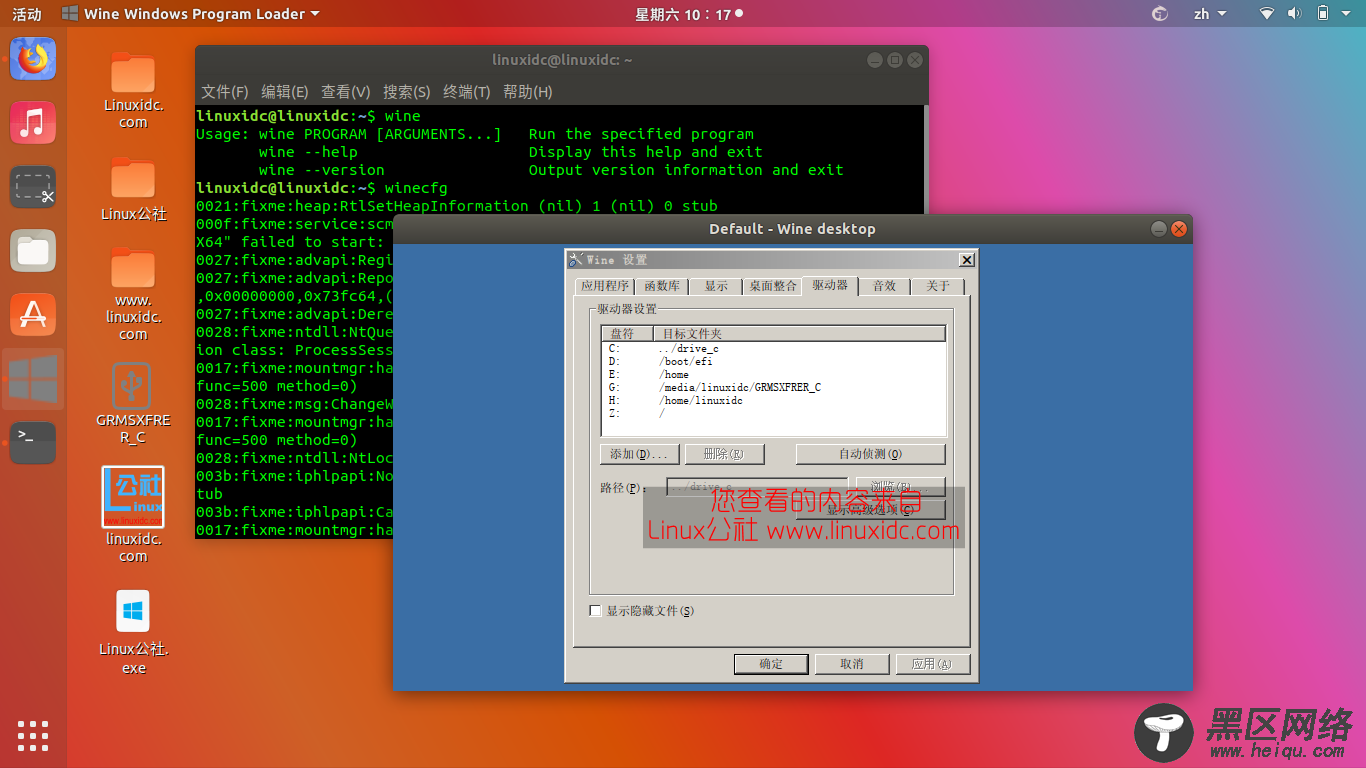Screen dimensions: 1366x768
Task: Open the Linux公社 desktop folder
Action: 133,188
